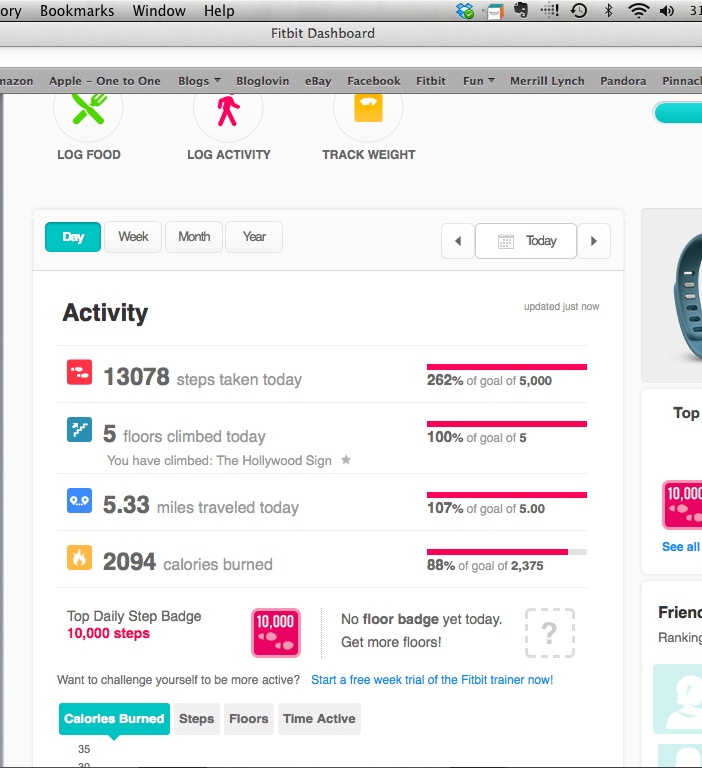The image size is (702, 768).
Task: Click the Bluetooth menu bar icon
Action: click(x=608, y=10)
